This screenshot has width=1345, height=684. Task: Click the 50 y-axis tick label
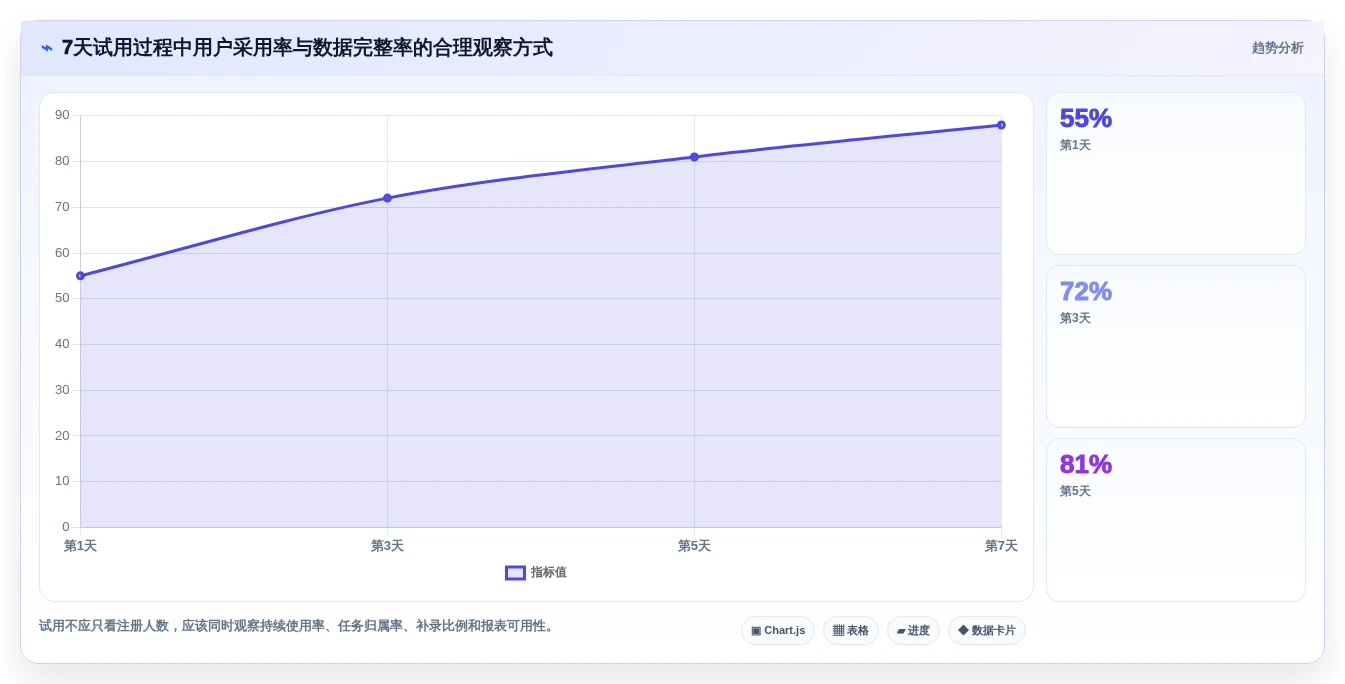coord(62,298)
